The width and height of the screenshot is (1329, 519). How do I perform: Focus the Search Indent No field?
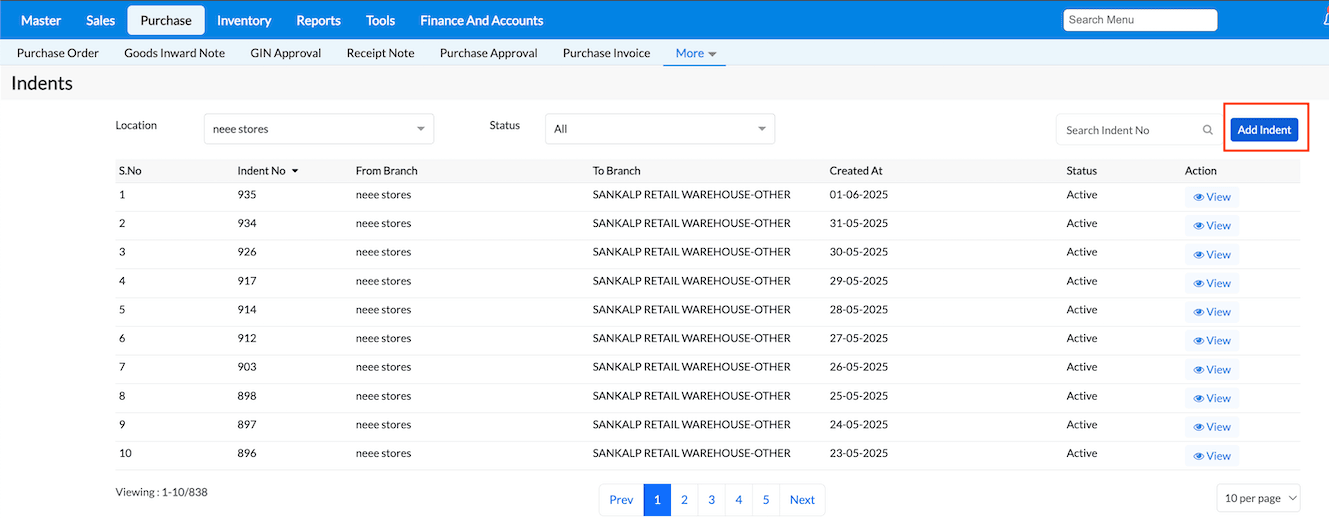point(1128,130)
